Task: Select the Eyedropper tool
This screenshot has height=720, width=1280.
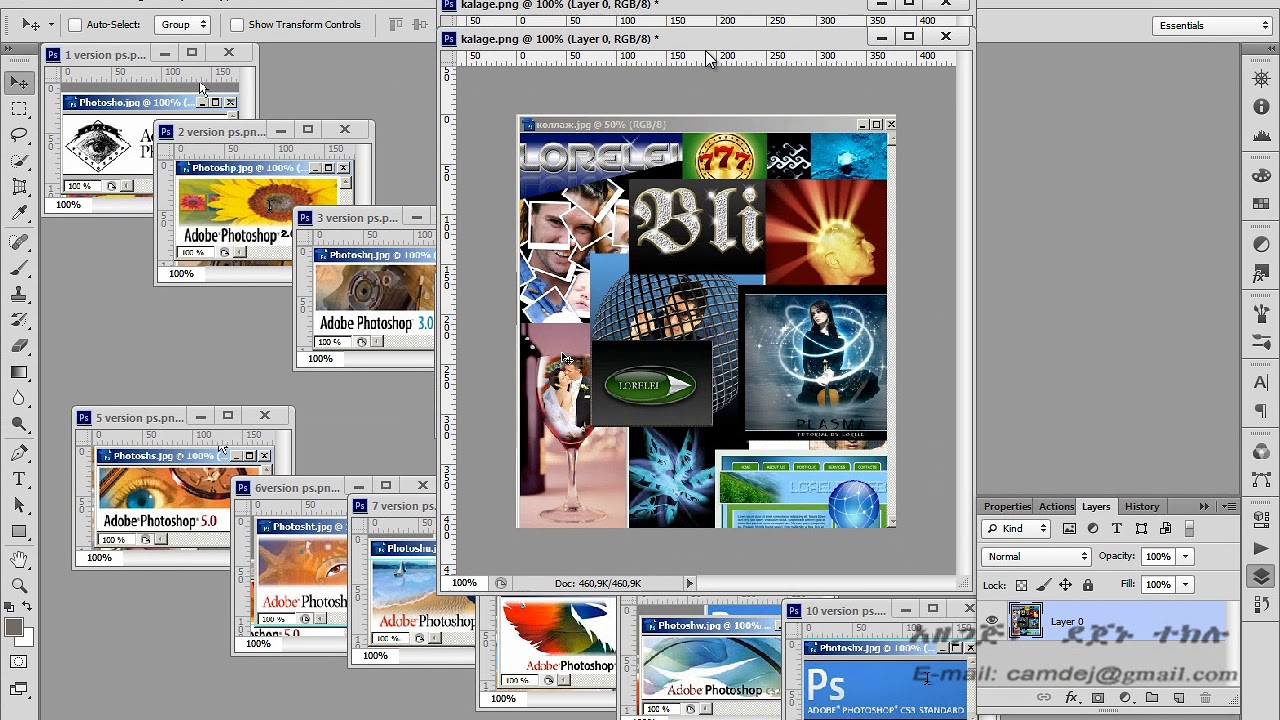Action: [19, 213]
